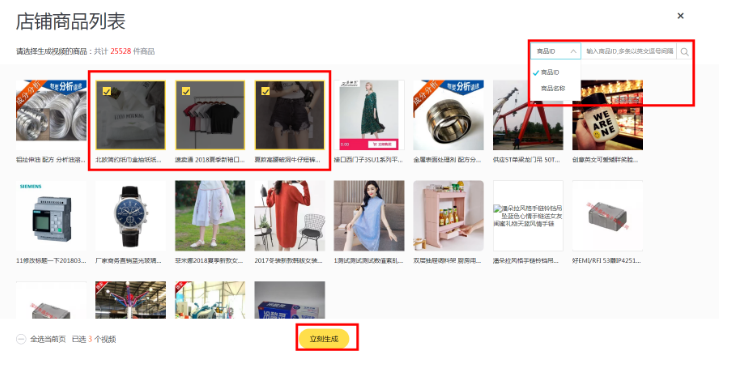Image resolution: width=750 pixels, height=369 pixels.
Task: Select the Siemens controller thumbnail
Action: coord(51,216)
